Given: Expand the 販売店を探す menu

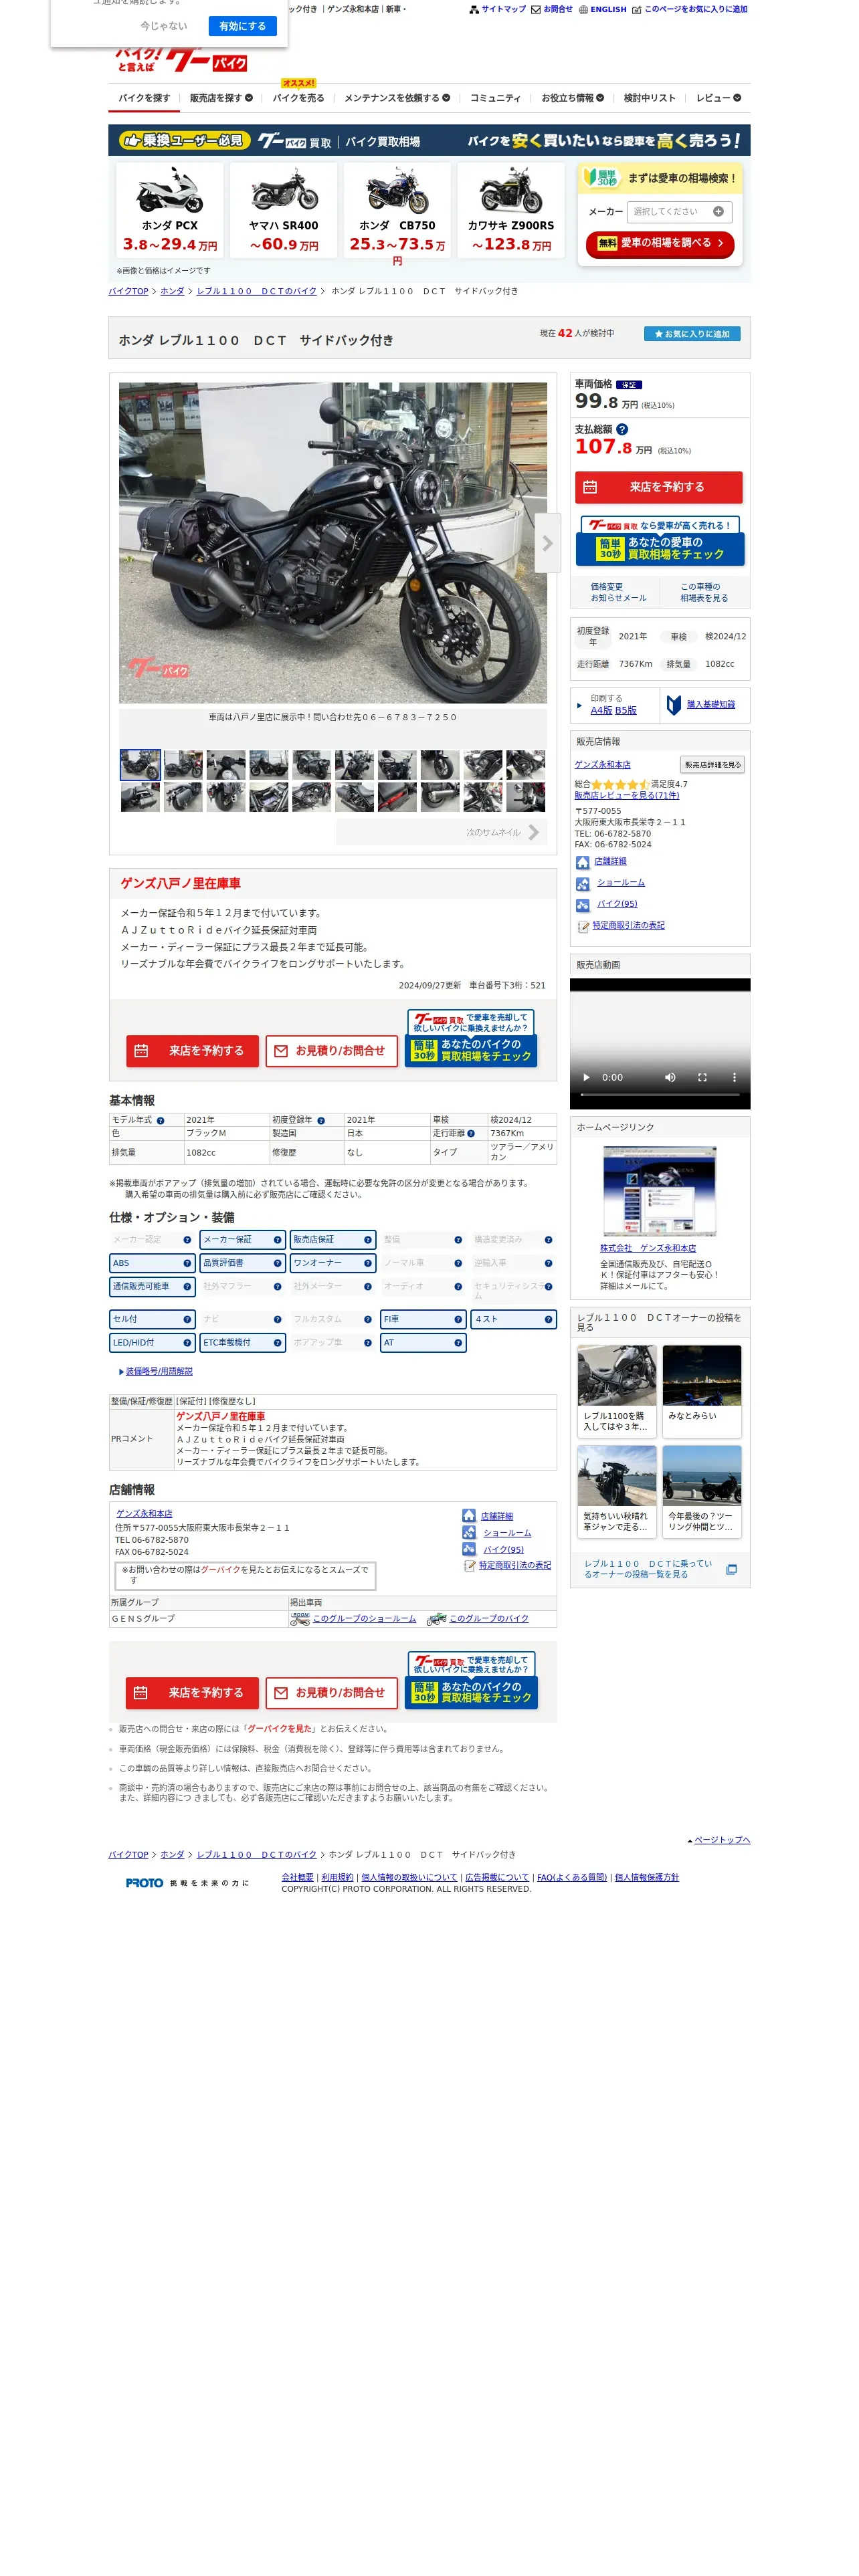Looking at the screenshot, I should pyautogui.click(x=221, y=98).
